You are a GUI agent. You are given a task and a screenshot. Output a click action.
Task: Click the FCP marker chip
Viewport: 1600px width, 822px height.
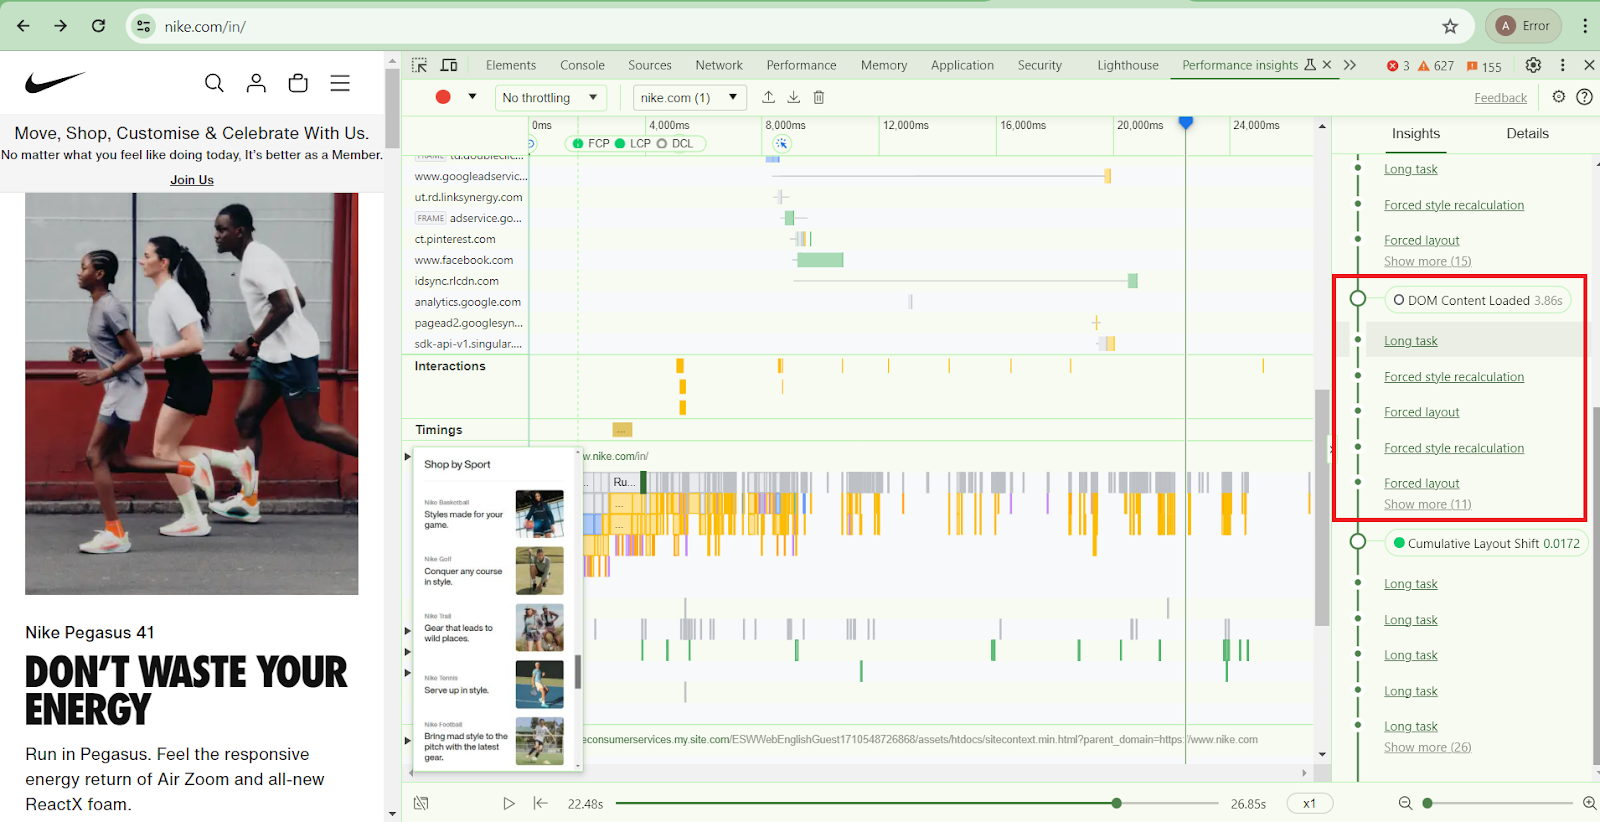(x=591, y=143)
